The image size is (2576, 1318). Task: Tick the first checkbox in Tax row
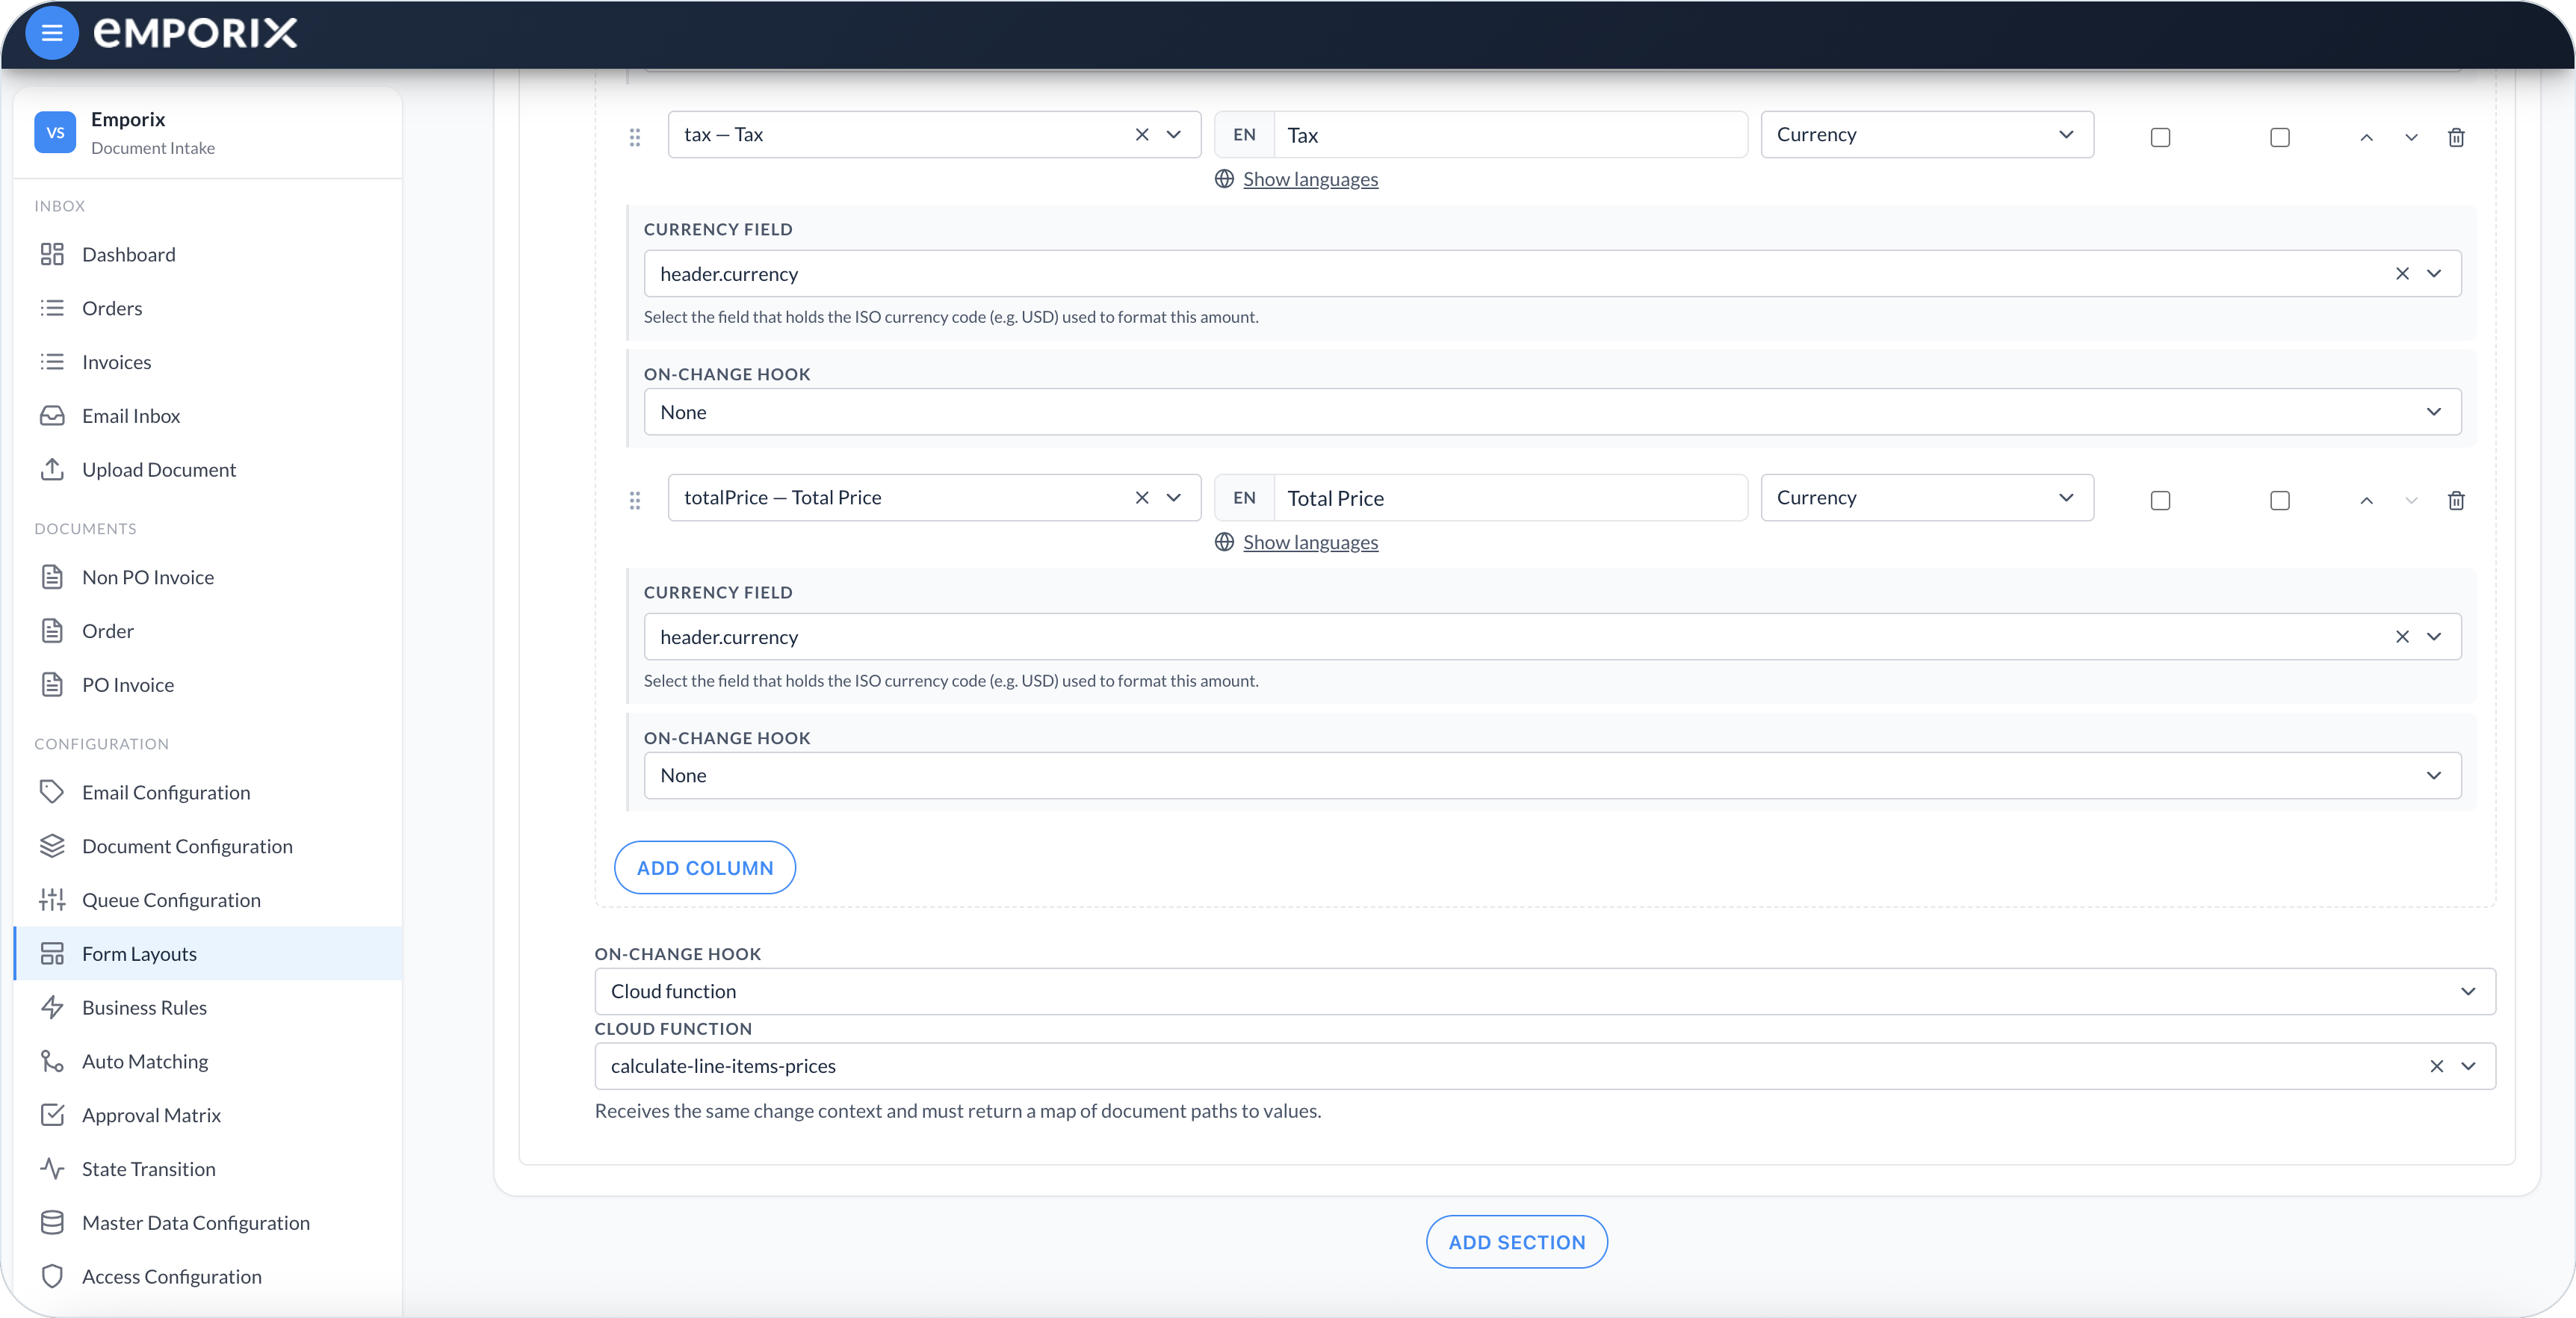coord(2160,137)
